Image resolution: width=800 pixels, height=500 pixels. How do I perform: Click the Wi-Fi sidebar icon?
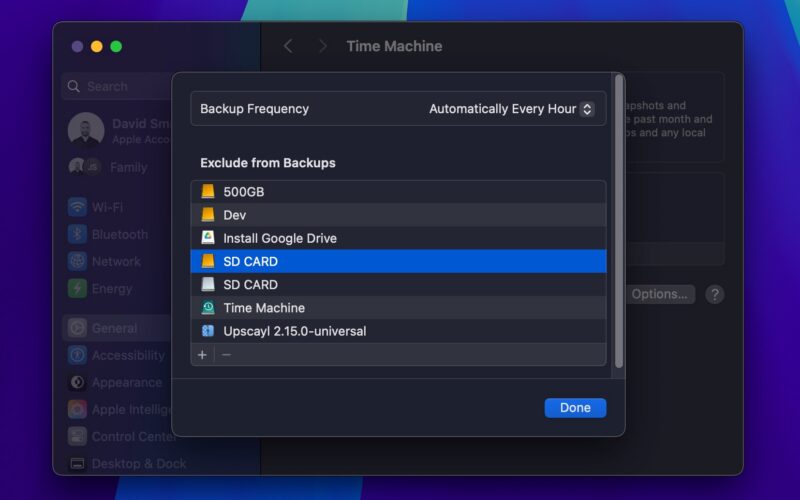tap(78, 207)
